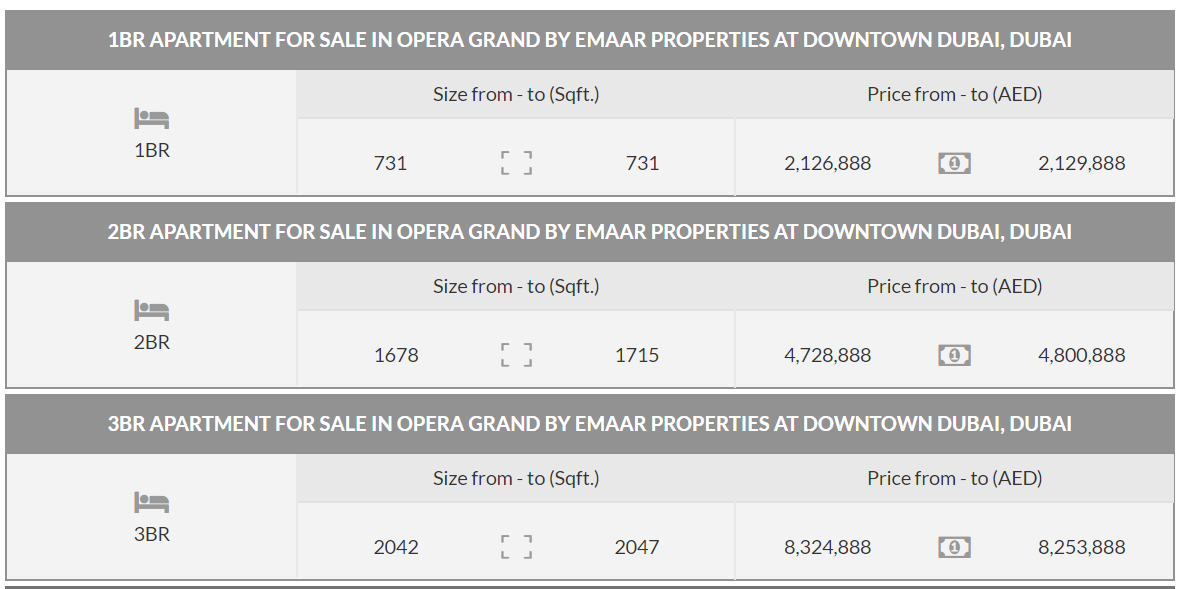
Task: Click the 1BR Apartment for Sale header
Action: pos(589,40)
